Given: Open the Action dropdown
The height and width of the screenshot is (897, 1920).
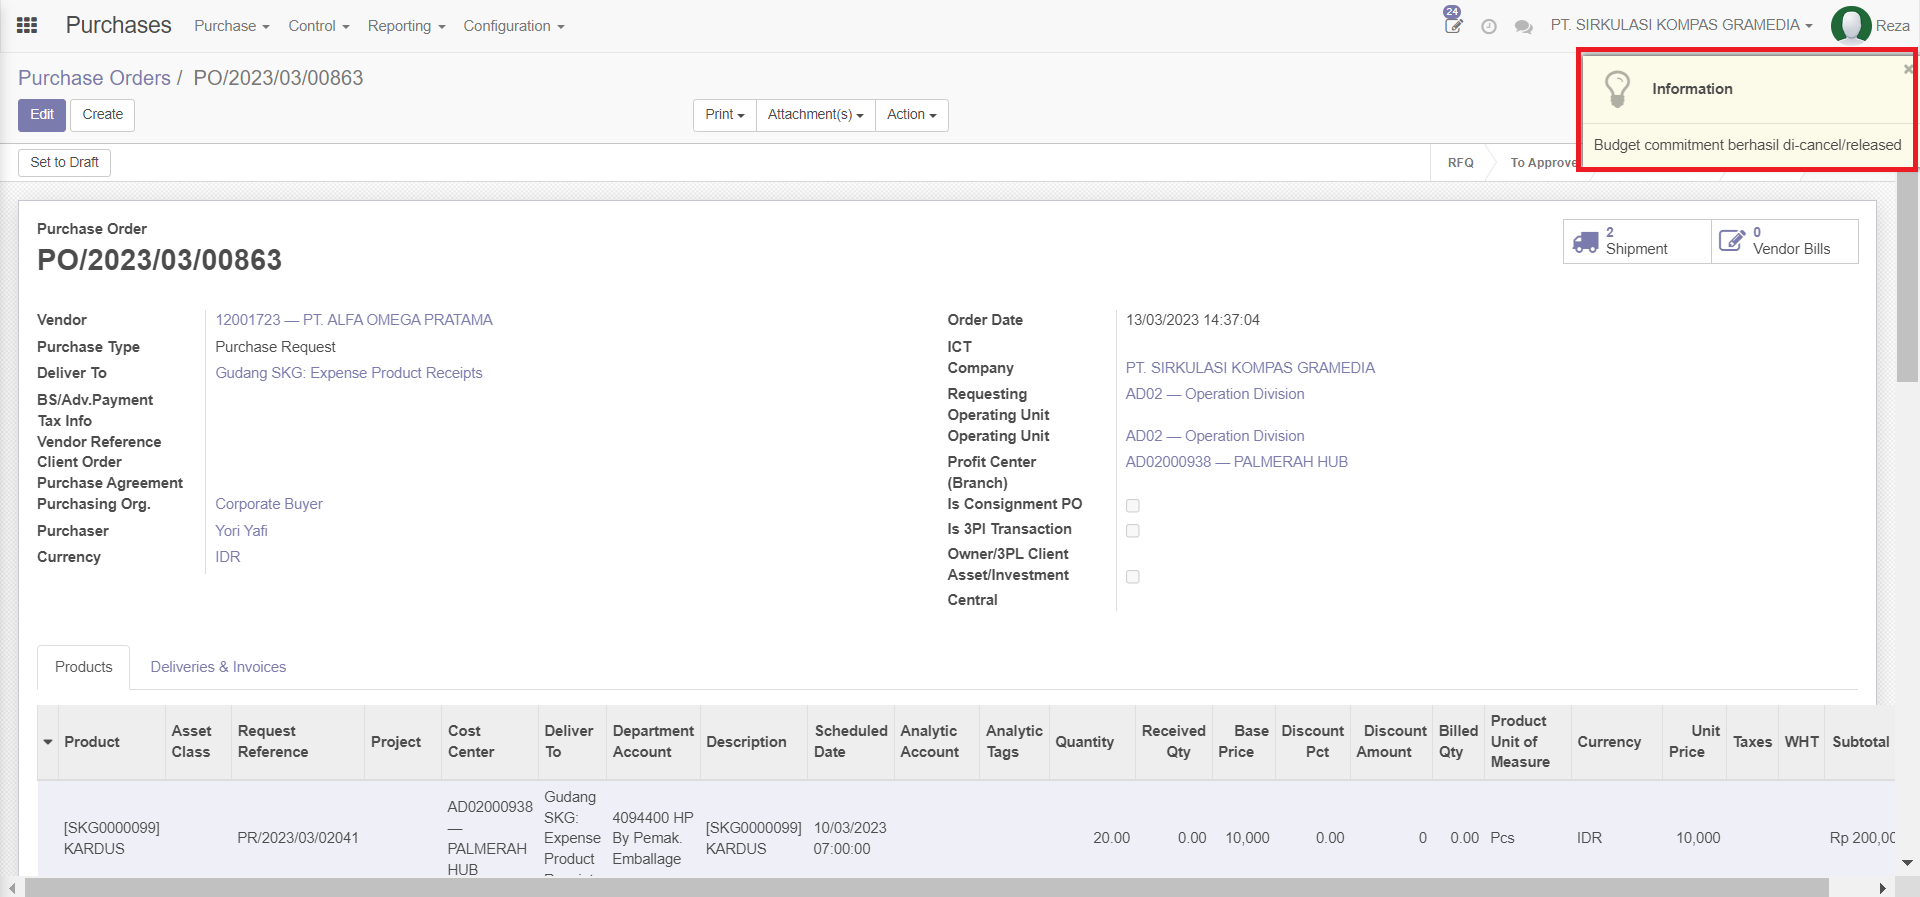Looking at the screenshot, I should (912, 115).
